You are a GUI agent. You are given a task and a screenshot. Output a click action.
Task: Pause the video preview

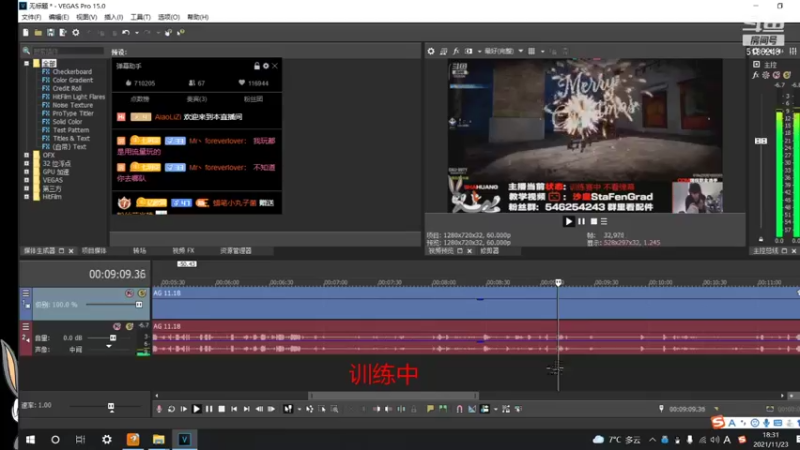tap(582, 221)
